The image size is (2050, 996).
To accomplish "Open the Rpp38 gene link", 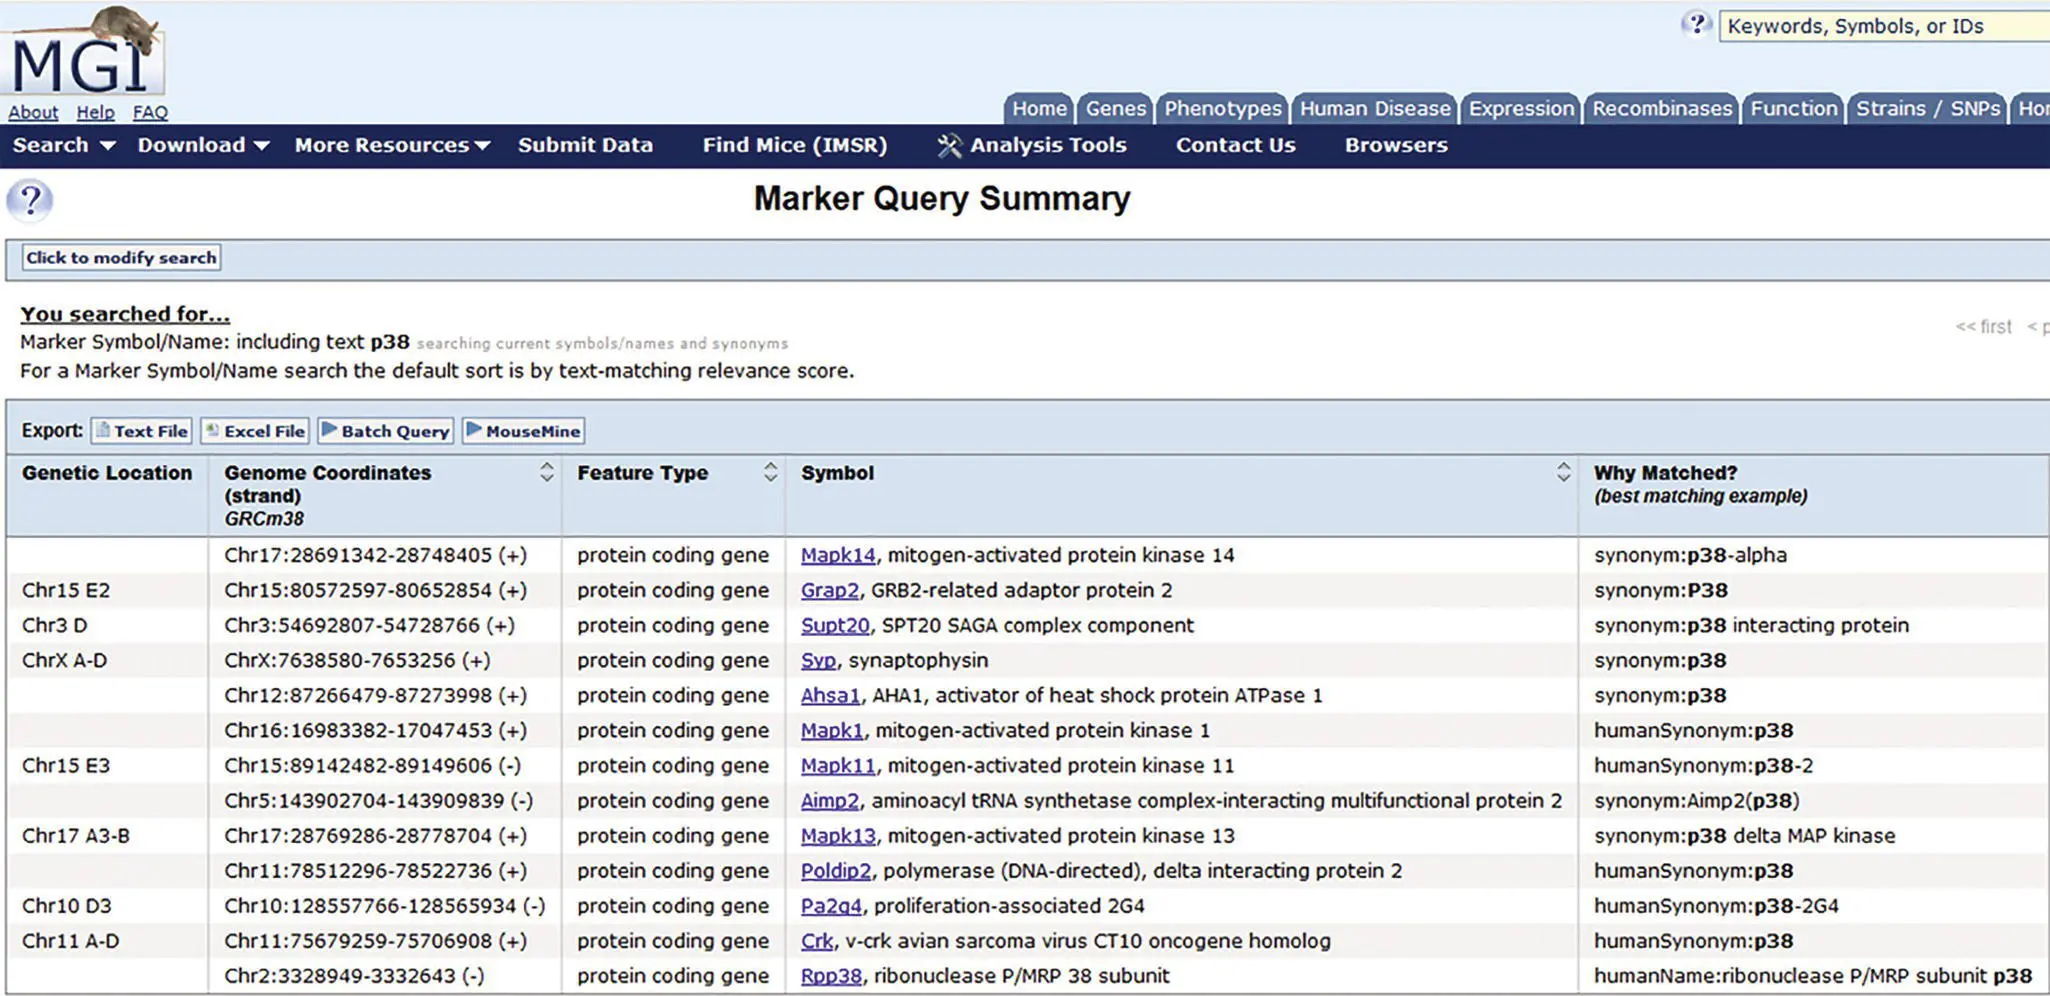I will click(831, 975).
